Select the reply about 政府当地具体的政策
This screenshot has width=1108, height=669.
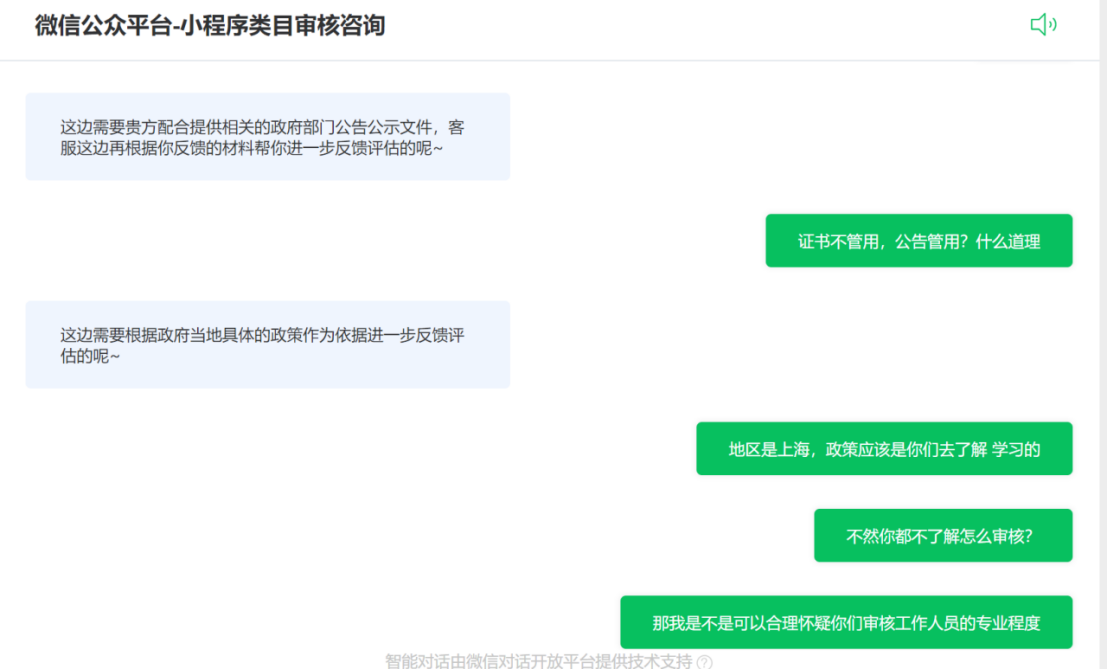268,345
